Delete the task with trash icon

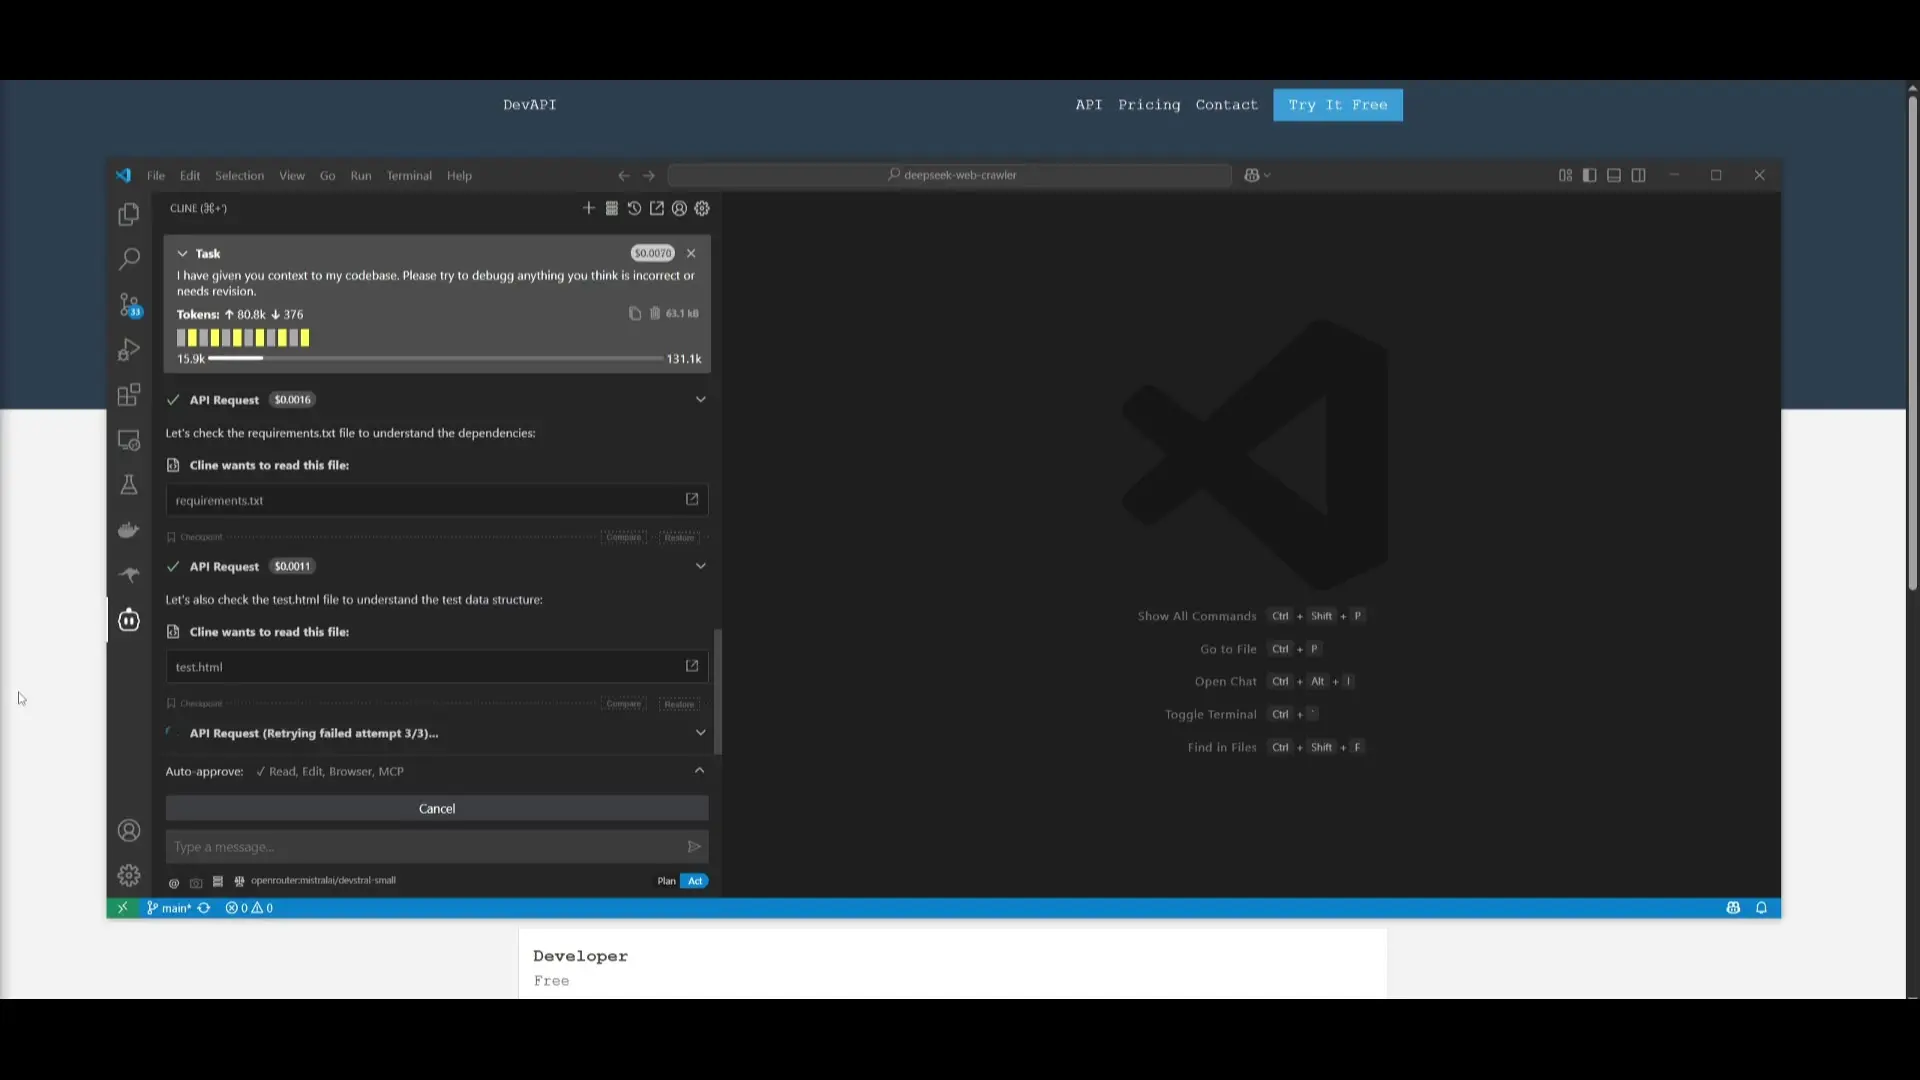pos(655,314)
